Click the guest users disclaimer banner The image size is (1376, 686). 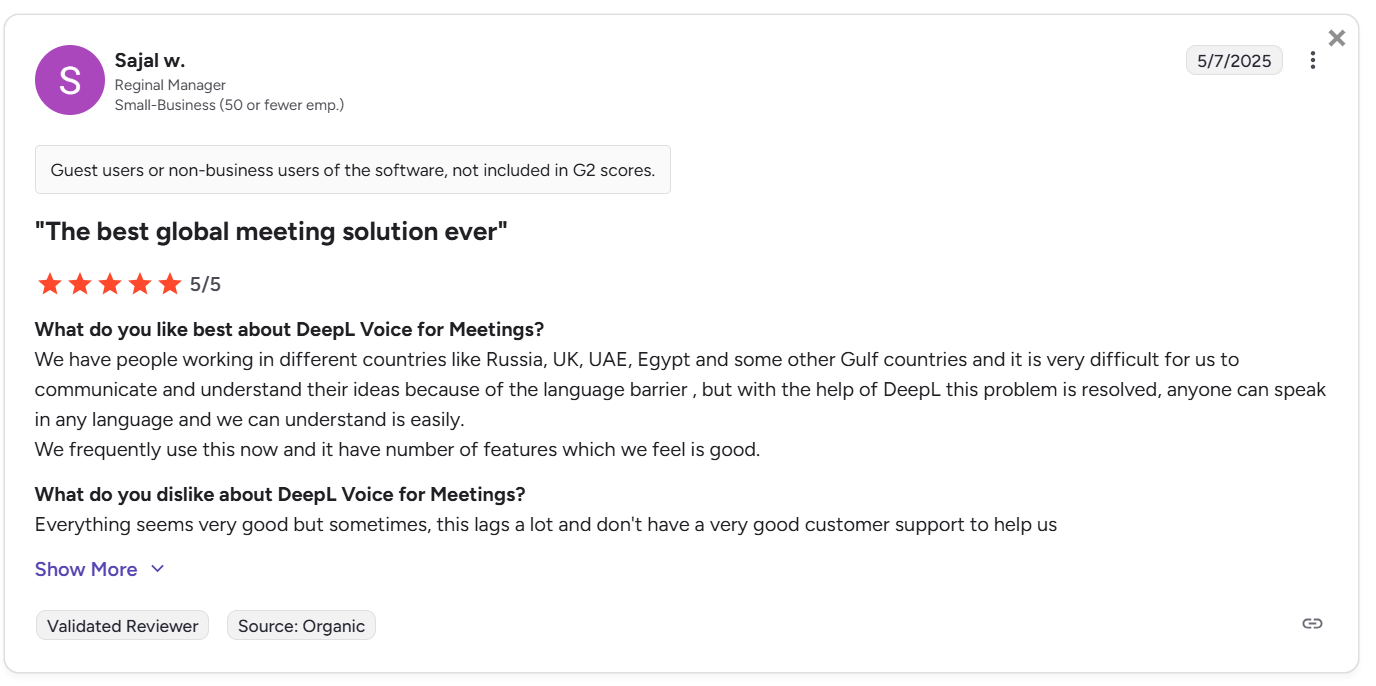[x=352, y=169]
